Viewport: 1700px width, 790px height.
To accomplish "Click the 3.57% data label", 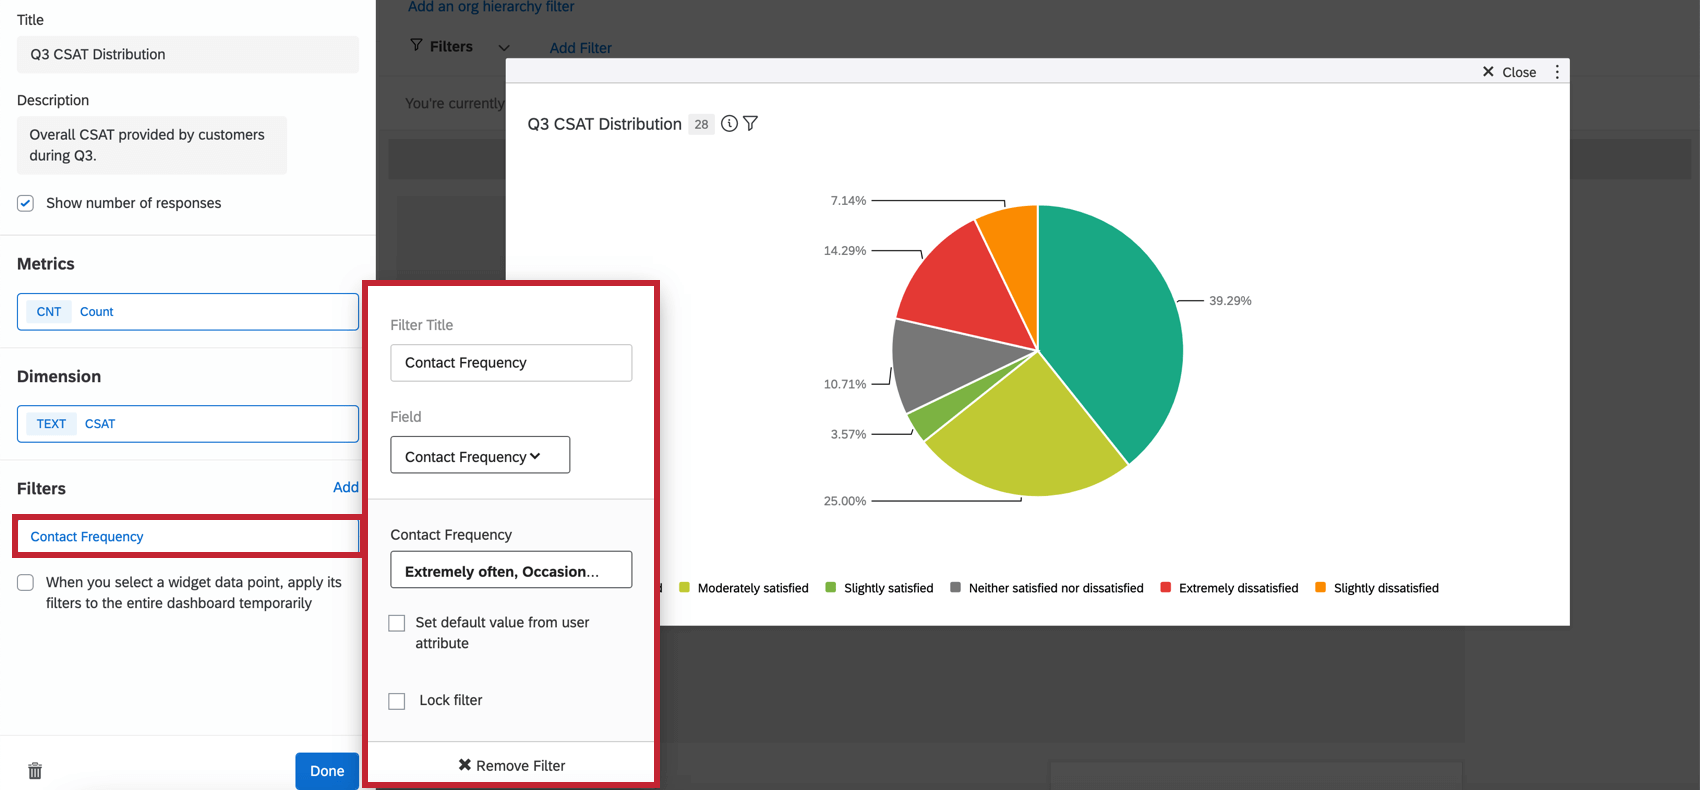I will tap(848, 434).
